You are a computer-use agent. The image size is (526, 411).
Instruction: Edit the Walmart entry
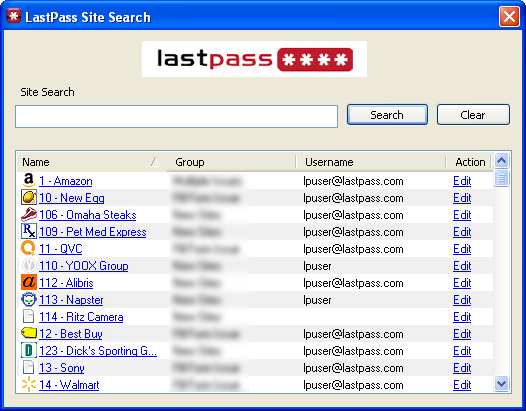click(x=462, y=385)
